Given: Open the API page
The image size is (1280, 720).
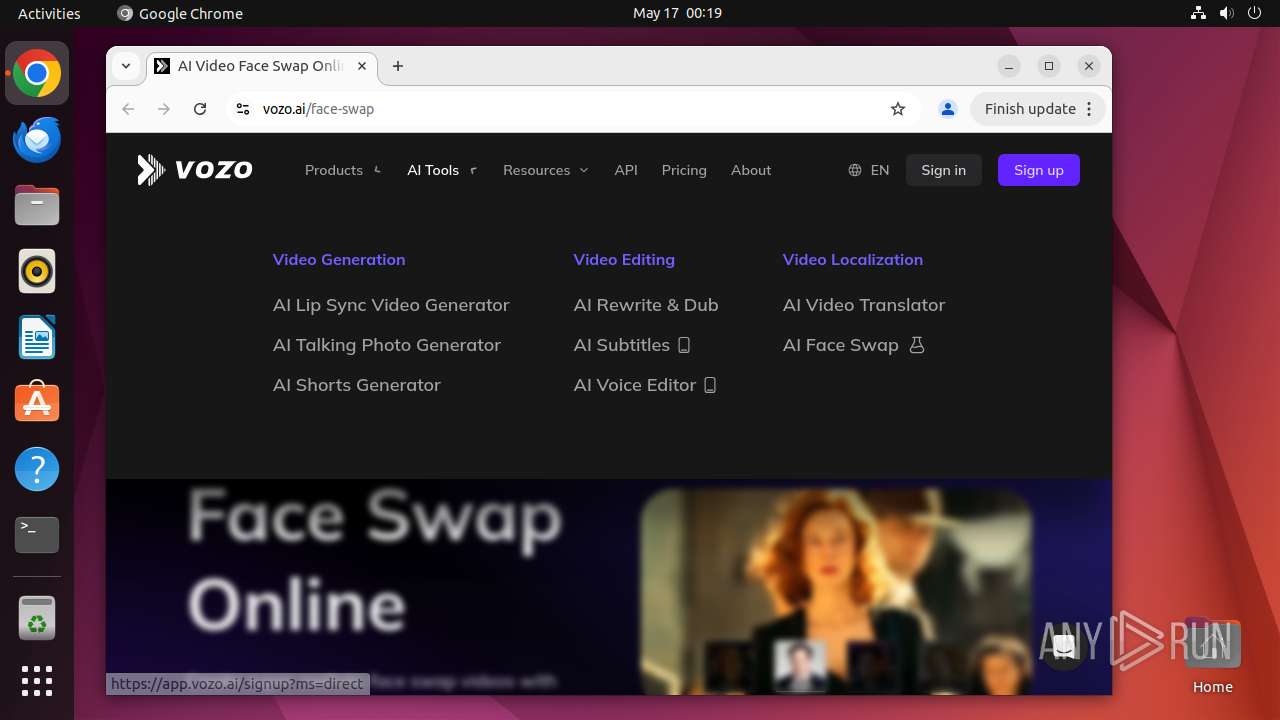Looking at the screenshot, I should point(626,170).
